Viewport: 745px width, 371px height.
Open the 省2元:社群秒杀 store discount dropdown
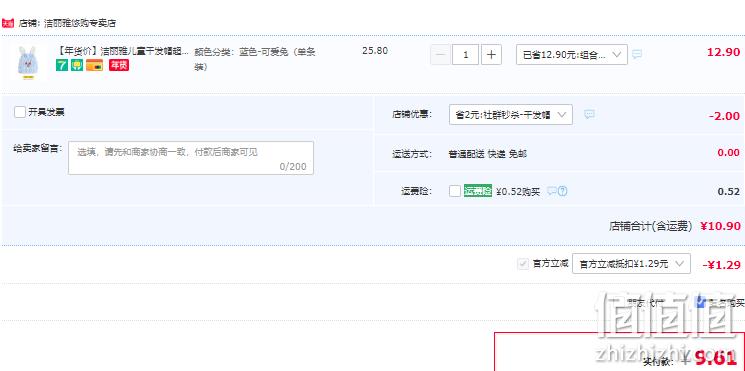[511, 114]
